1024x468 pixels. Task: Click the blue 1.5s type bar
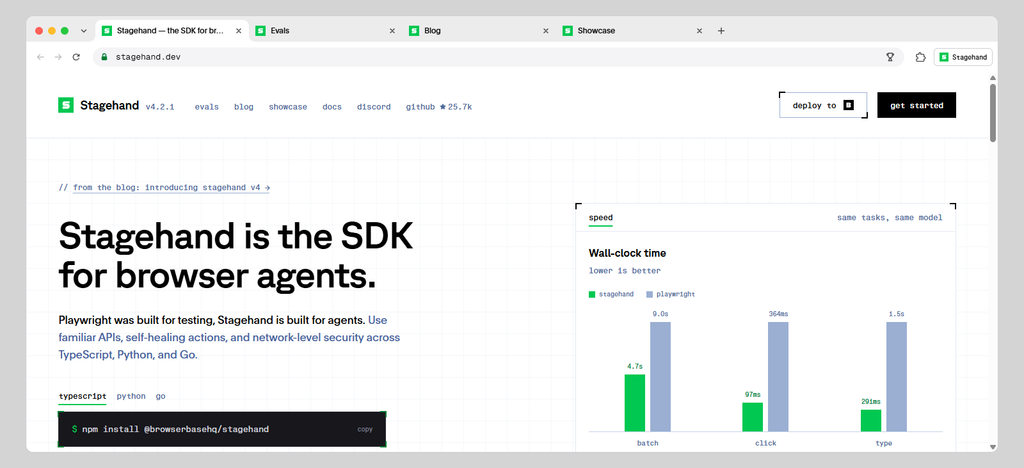896,377
